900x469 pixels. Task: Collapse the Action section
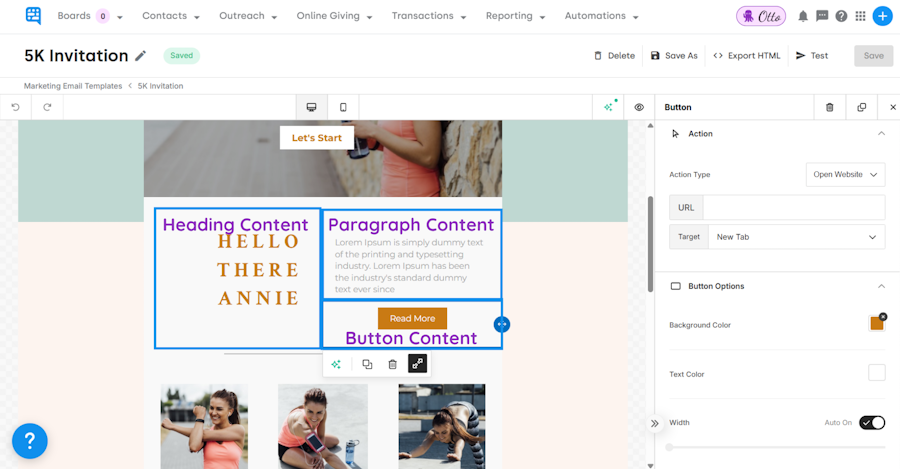881,134
